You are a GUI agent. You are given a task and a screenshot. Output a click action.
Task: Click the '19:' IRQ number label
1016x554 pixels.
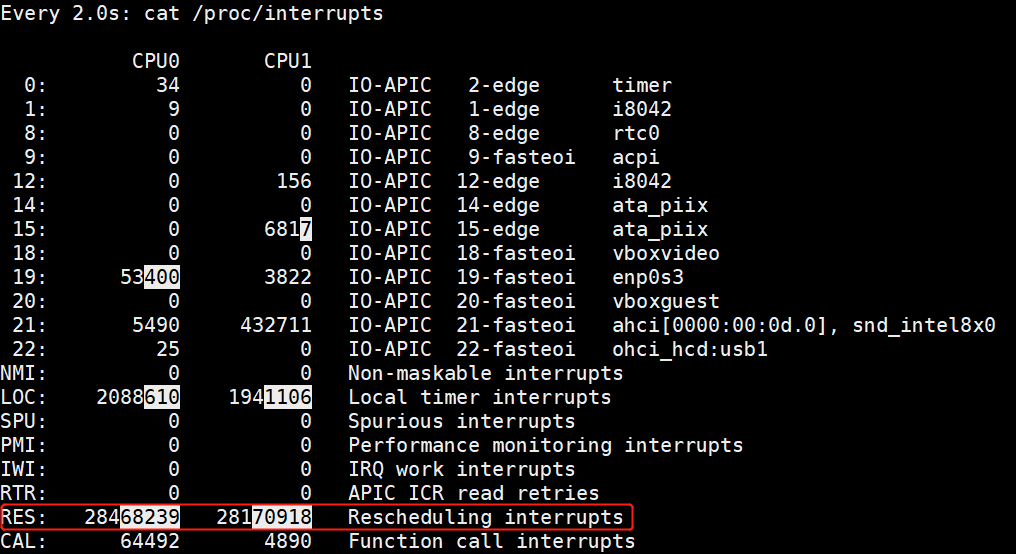coord(30,277)
